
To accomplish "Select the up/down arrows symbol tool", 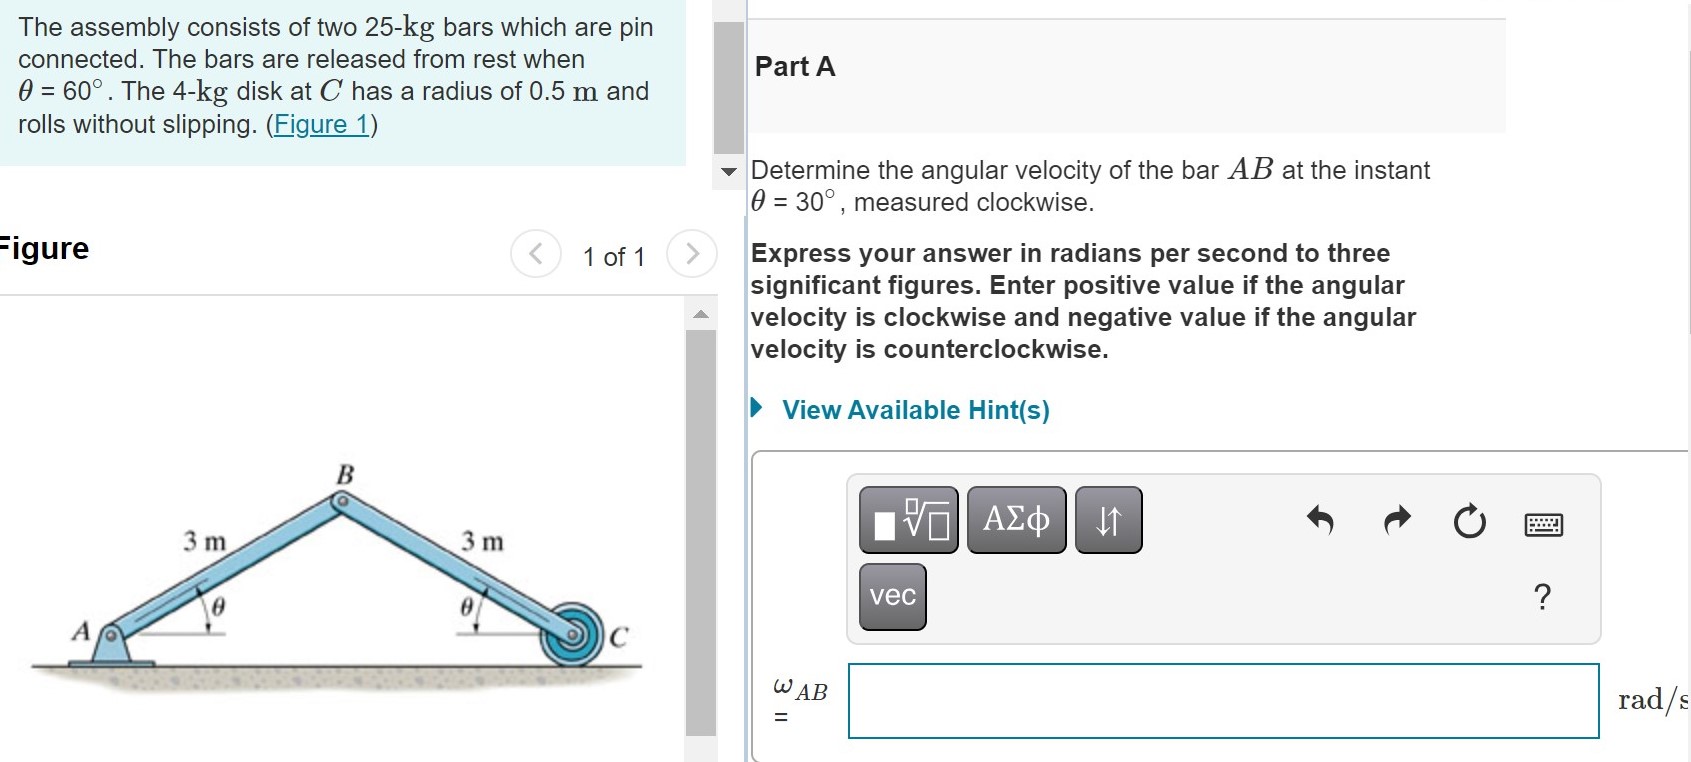I will point(1109,519).
